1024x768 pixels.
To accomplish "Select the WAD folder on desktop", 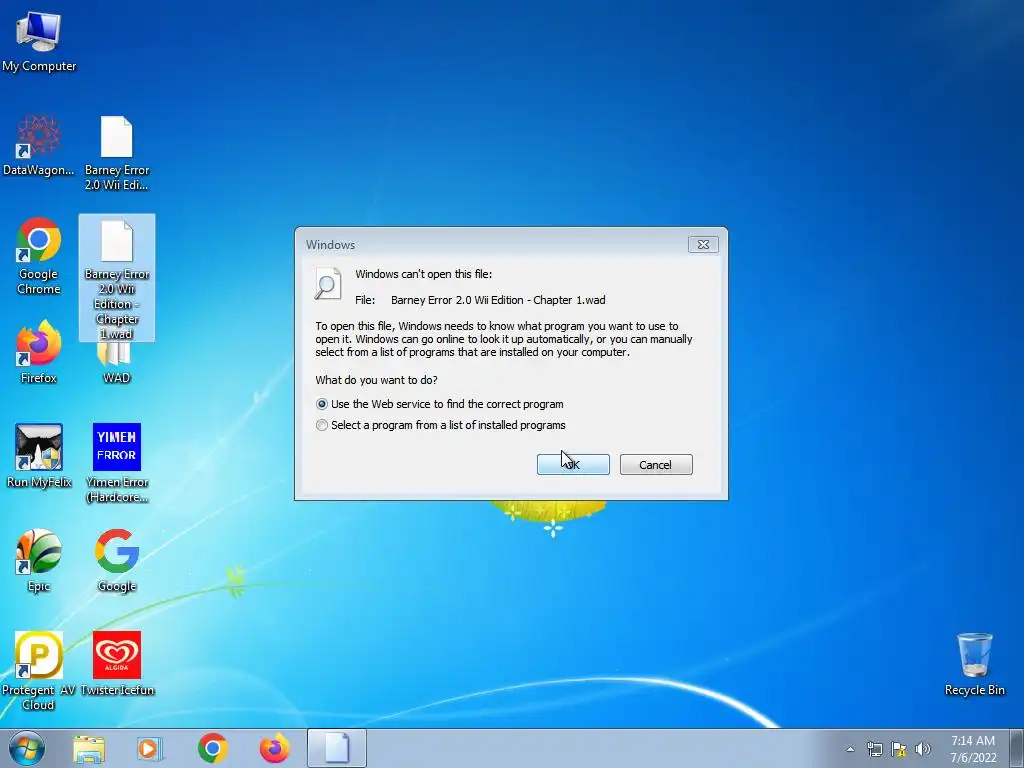I will pyautogui.click(x=116, y=362).
